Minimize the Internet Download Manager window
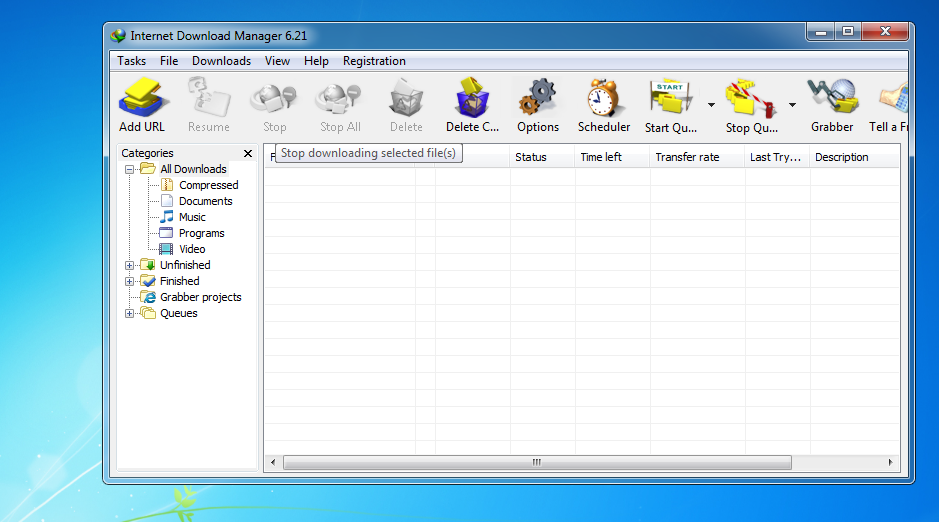Image resolution: width=939 pixels, height=522 pixels. [821, 32]
